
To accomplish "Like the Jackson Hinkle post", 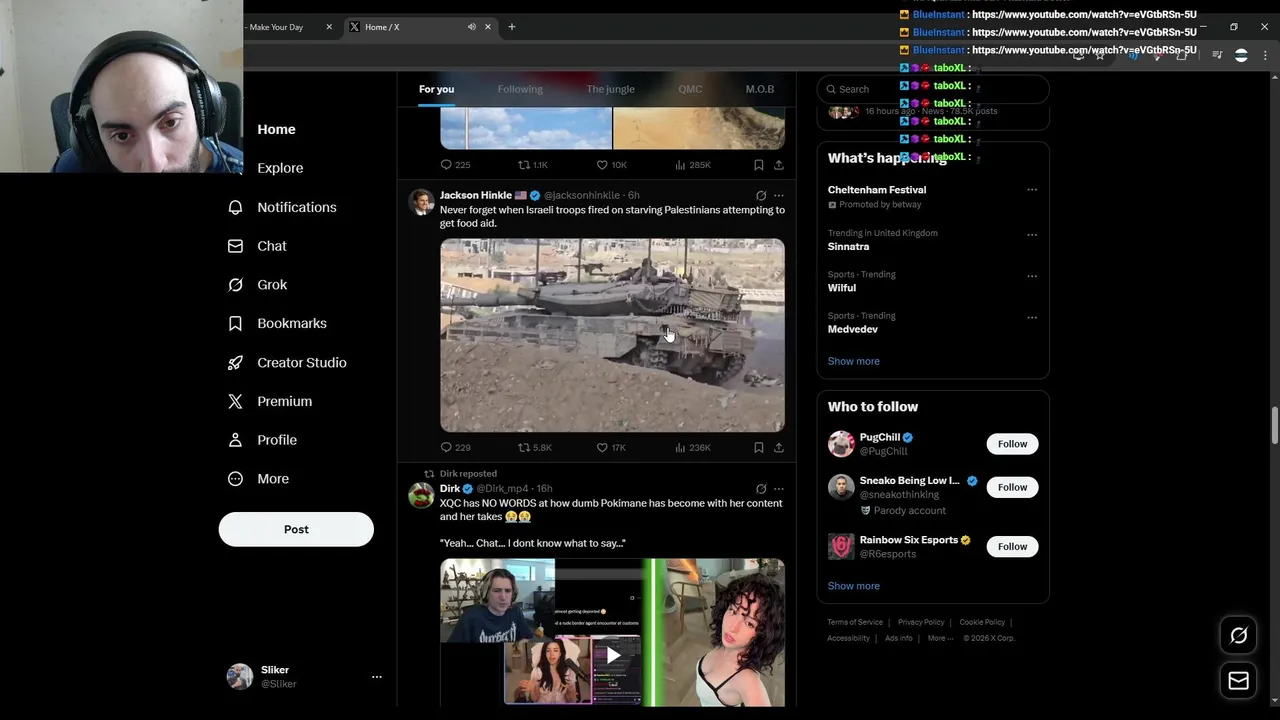I will click(602, 447).
